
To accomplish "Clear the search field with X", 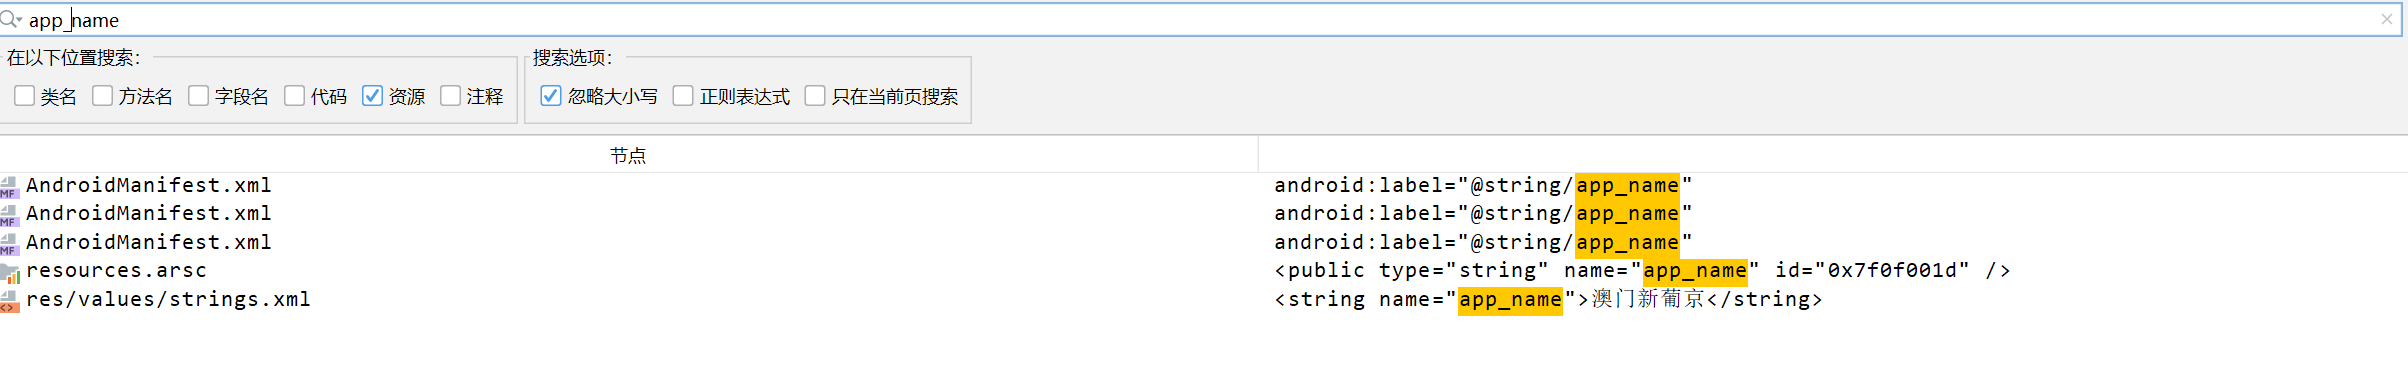I will (2386, 19).
